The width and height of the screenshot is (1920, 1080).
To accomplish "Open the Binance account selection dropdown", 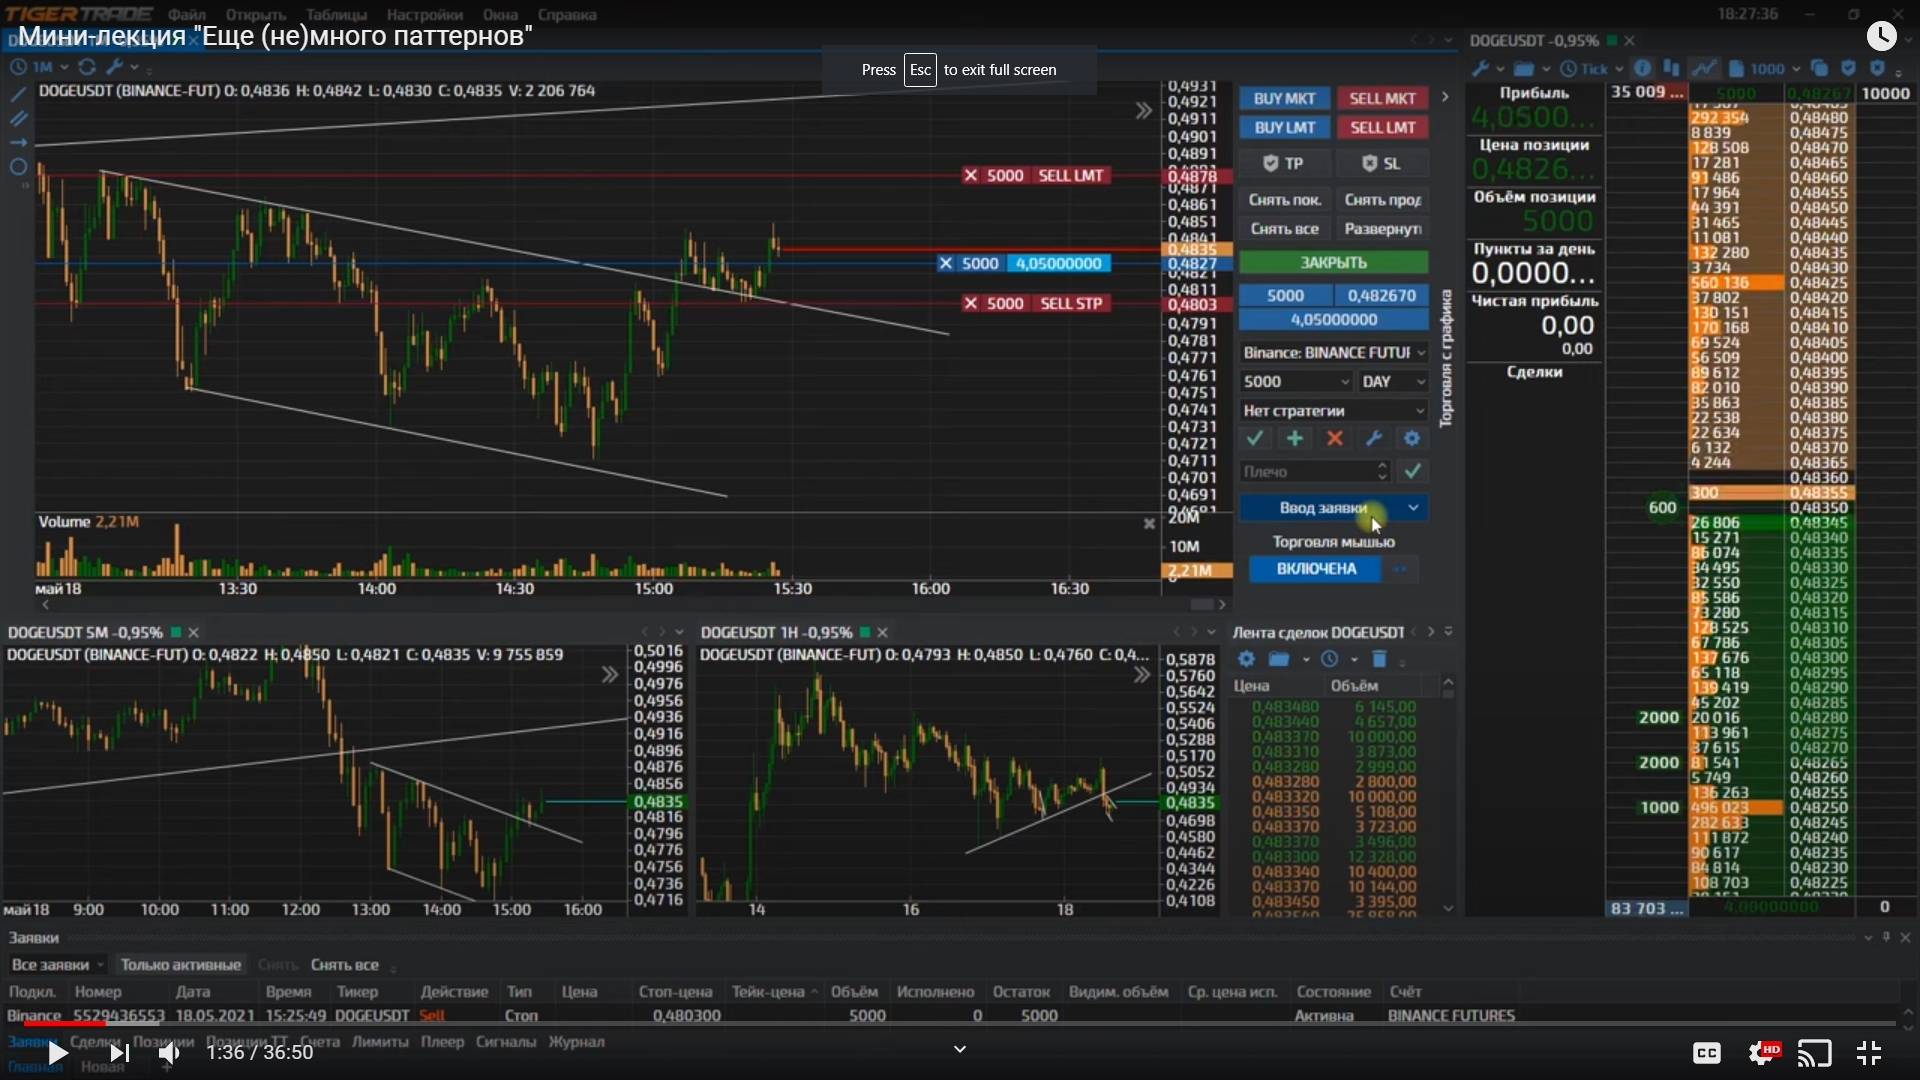I will 1333,353.
